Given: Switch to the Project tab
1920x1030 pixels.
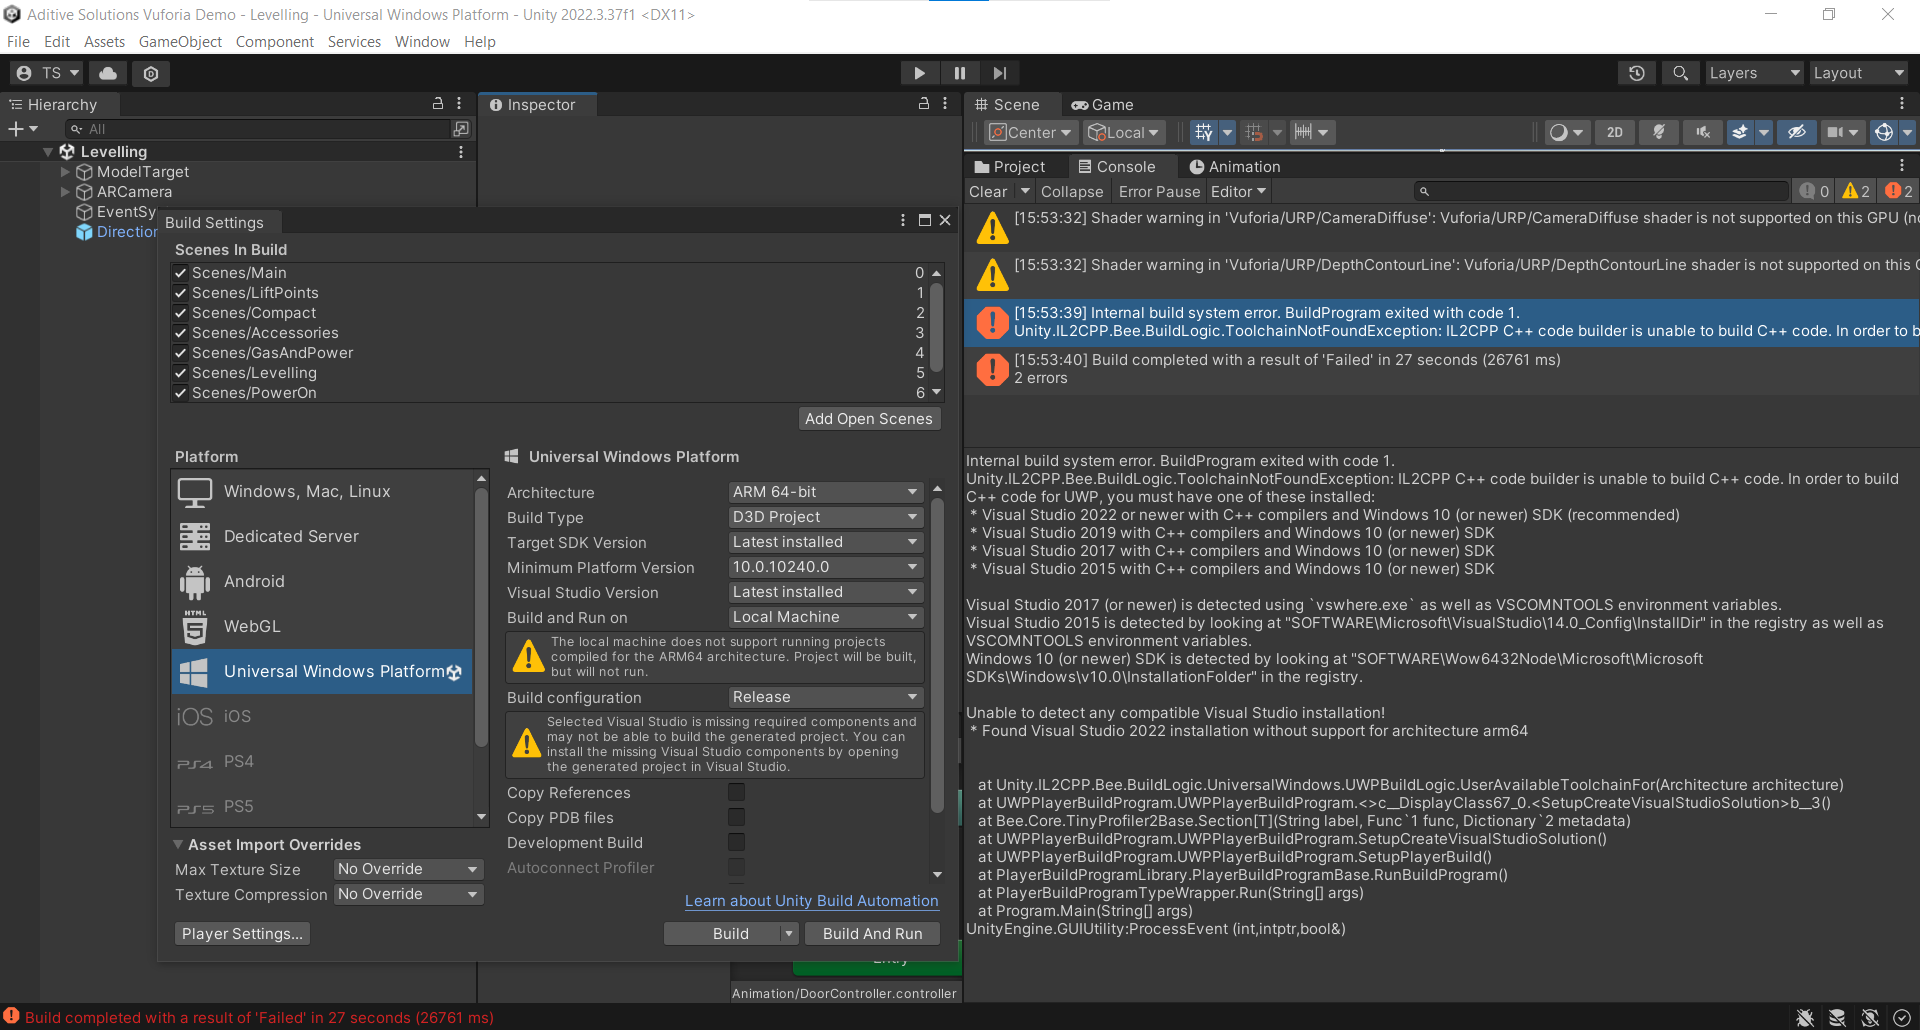Looking at the screenshot, I should [x=1010, y=167].
